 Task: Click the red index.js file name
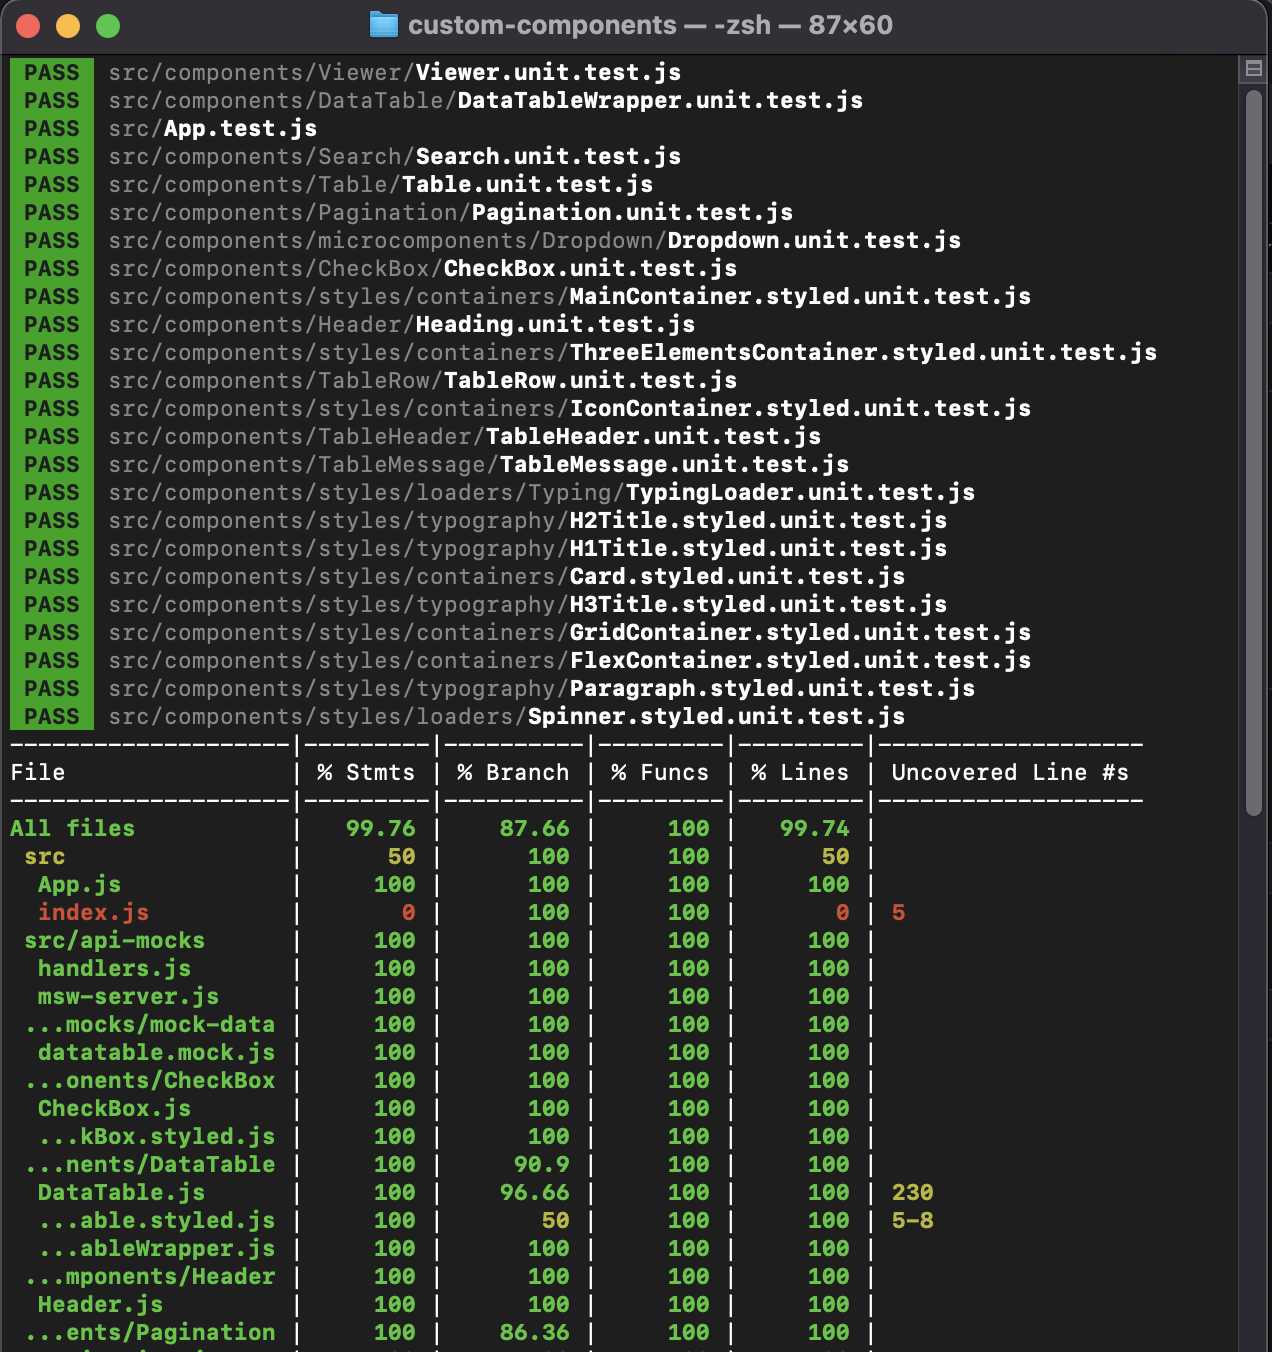[x=93, y=913]
